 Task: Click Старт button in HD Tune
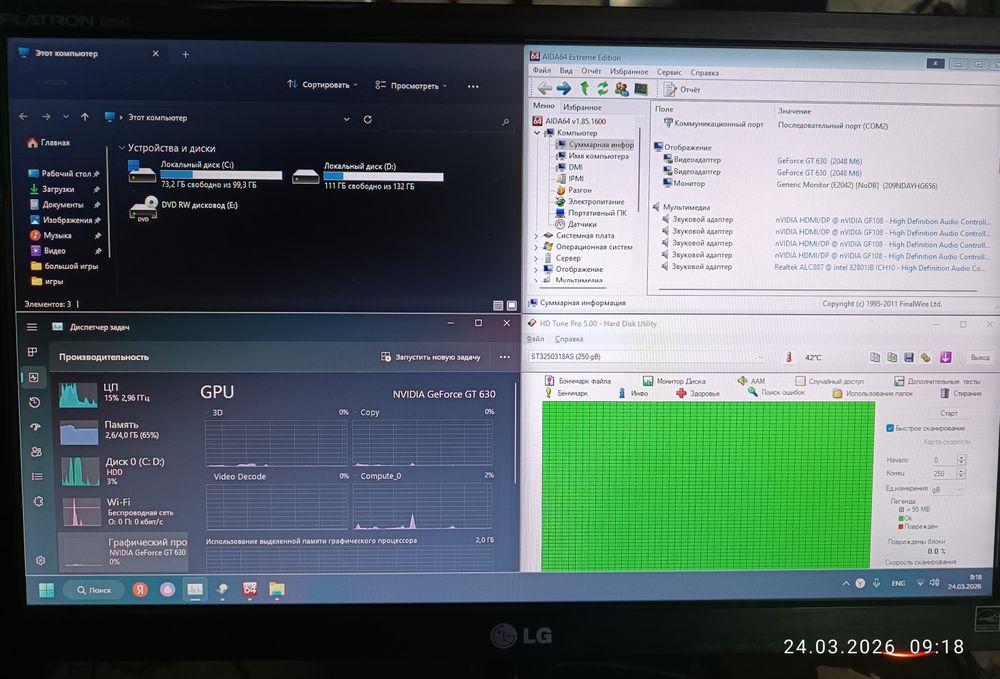tap(948, 413)
